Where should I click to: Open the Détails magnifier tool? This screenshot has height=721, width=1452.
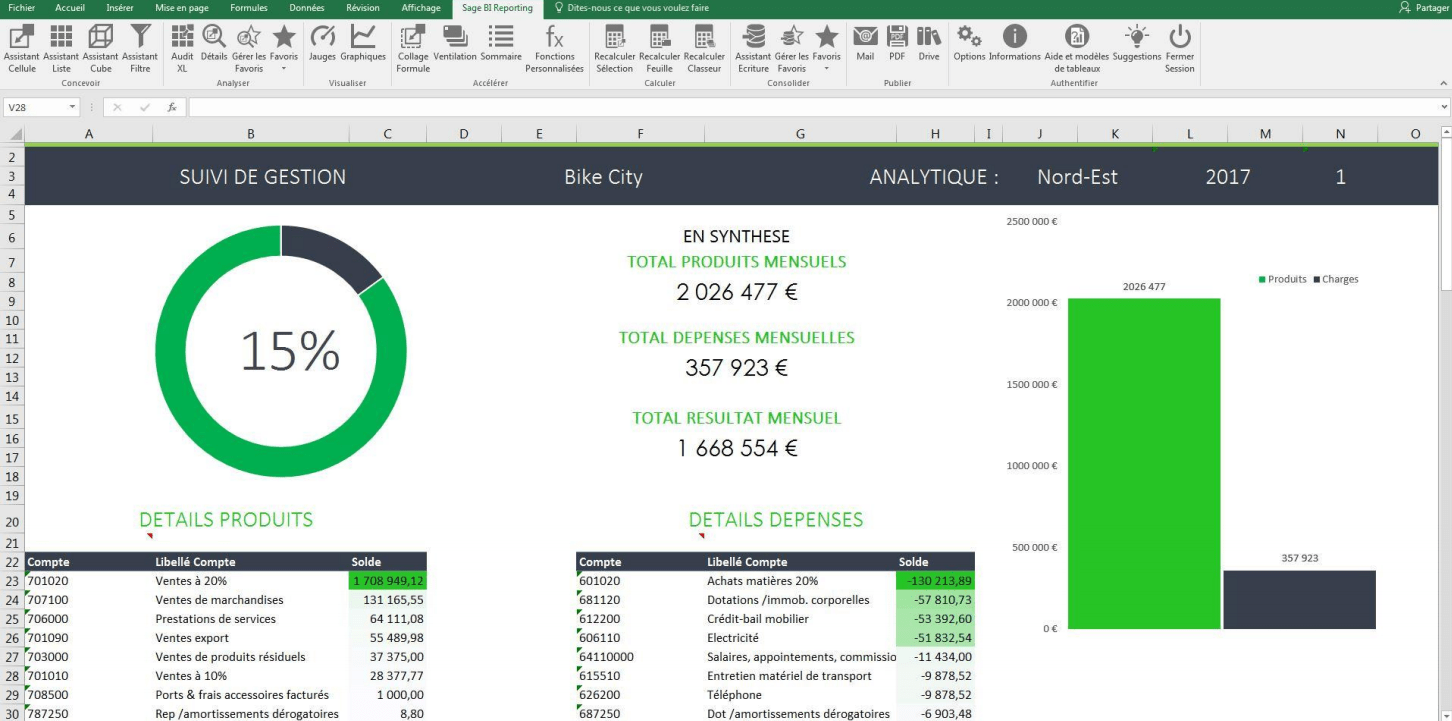tap(214, 43)
